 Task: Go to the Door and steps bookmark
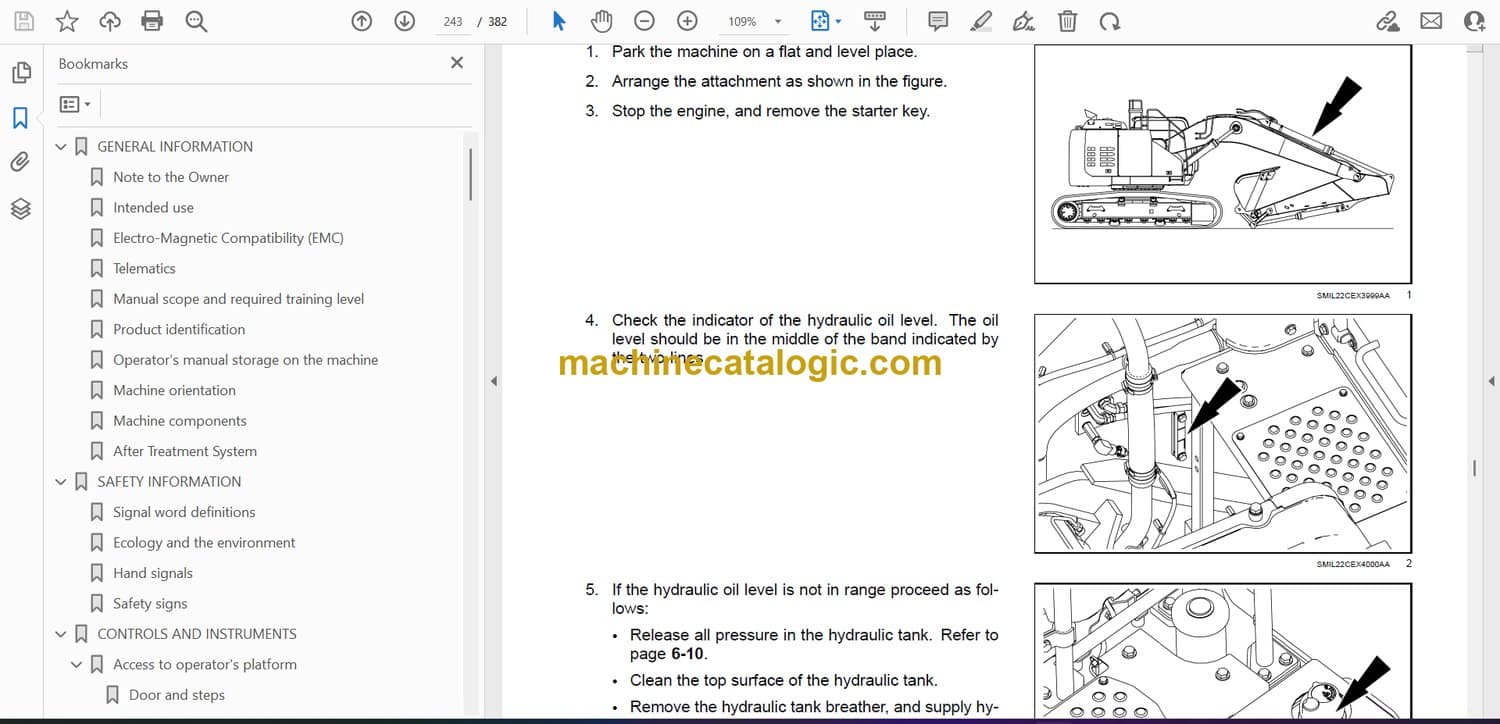177,695
